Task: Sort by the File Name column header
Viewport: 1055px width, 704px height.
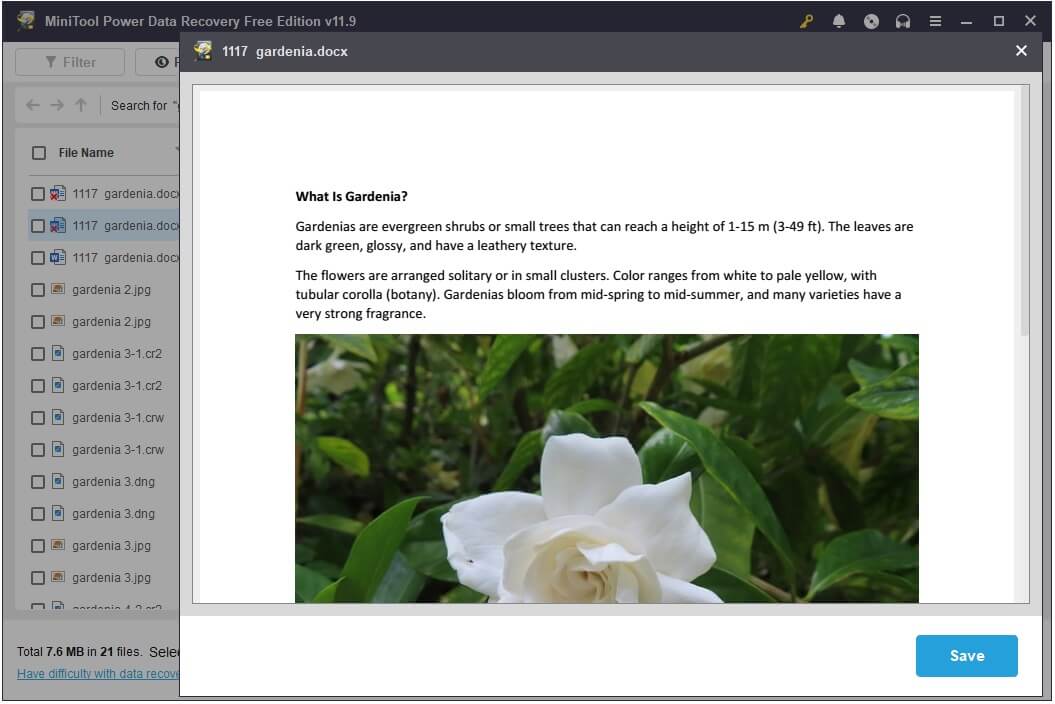Action: coord(86,153)
